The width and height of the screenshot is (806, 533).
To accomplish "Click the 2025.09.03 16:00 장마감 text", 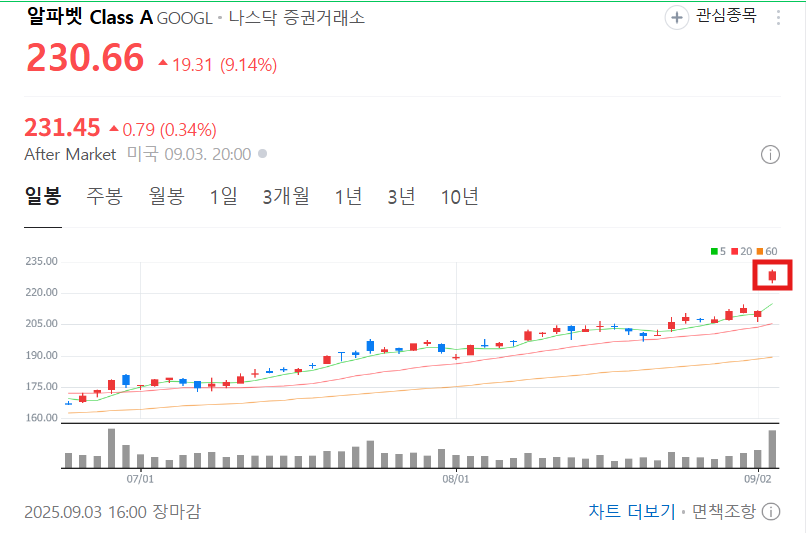I will pyautogui.click(x=113, y=512).
